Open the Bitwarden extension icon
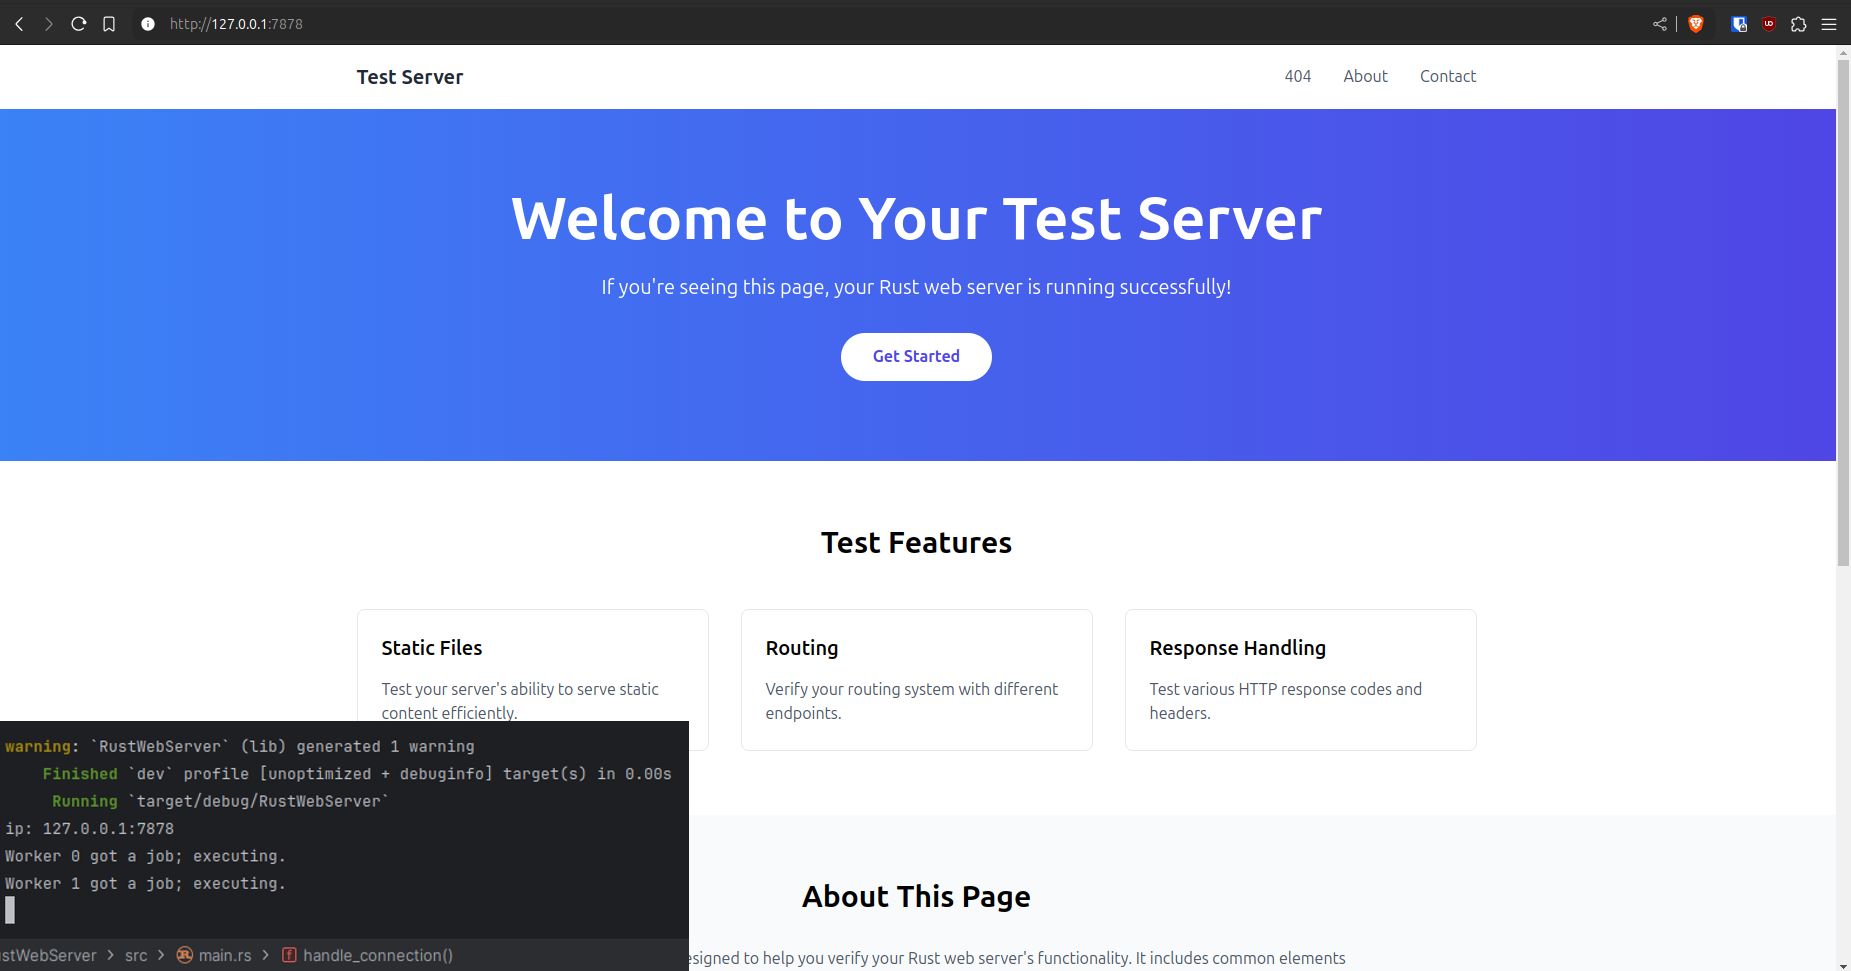The width and height of the screenshot is (1851, 971). pyautogui.click(x=1739, y=24)
